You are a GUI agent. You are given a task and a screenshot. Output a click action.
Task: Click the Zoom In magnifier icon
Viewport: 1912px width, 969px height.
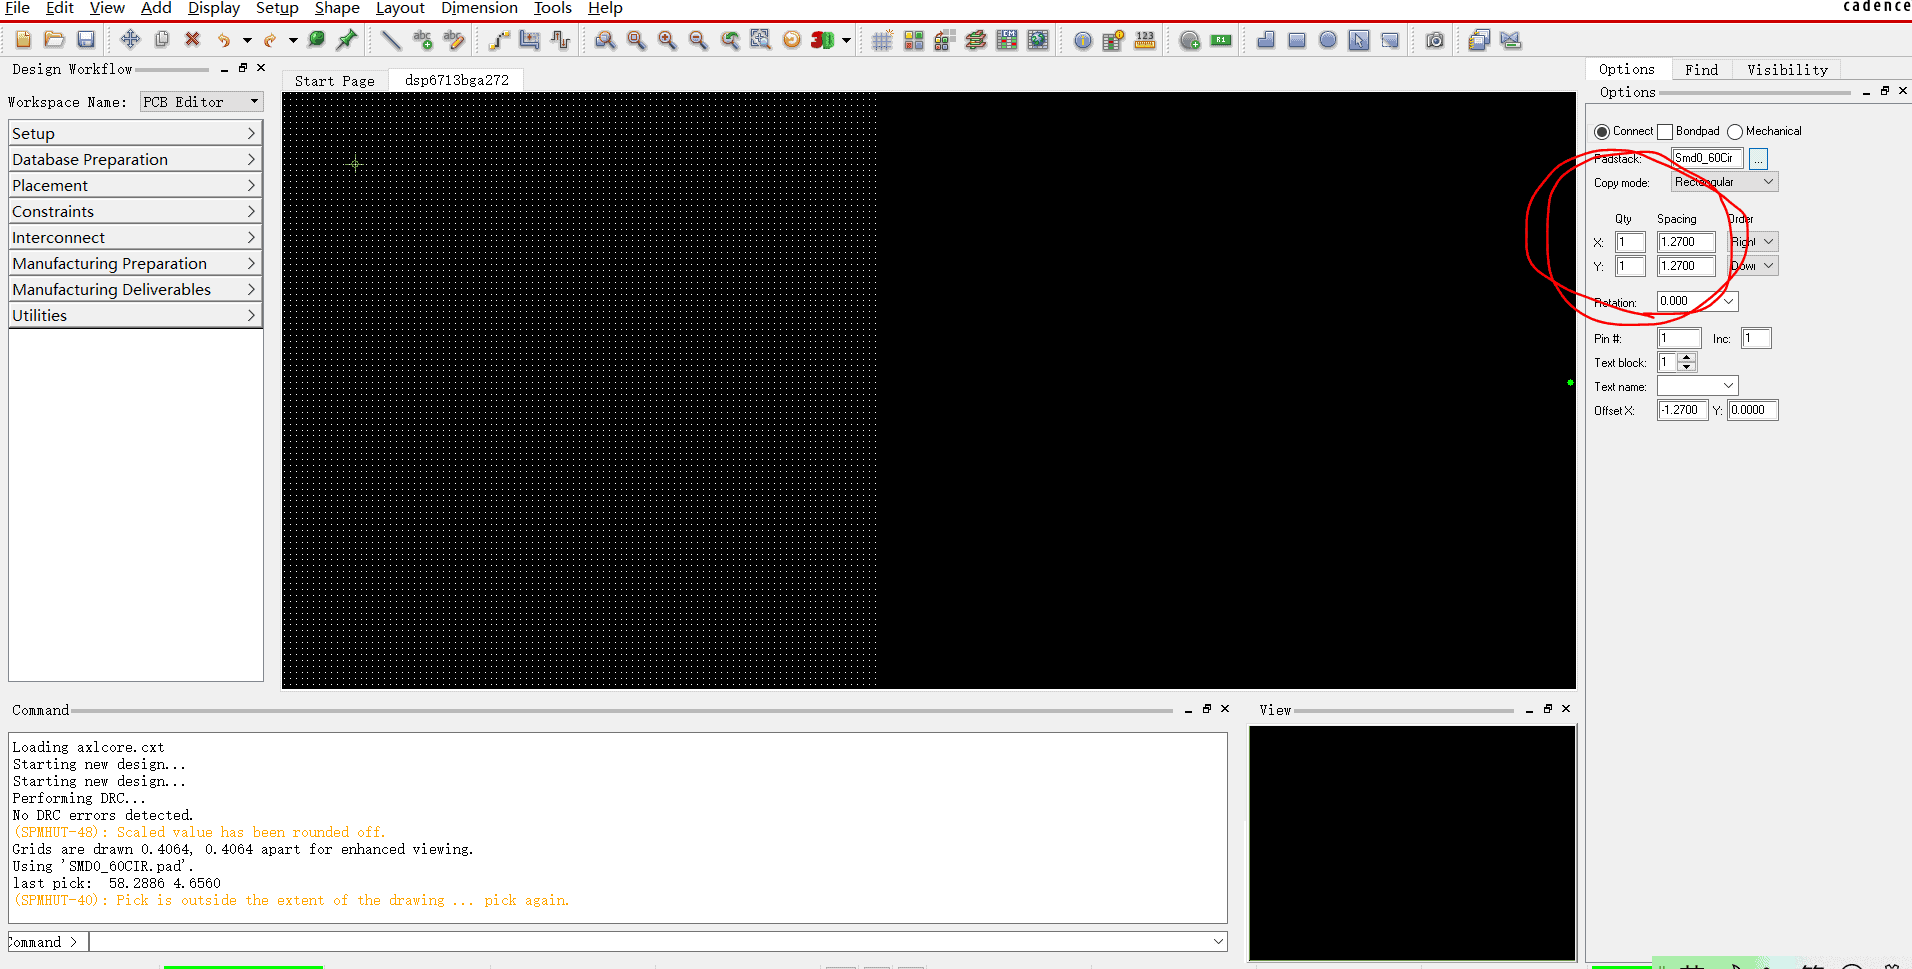667,40
